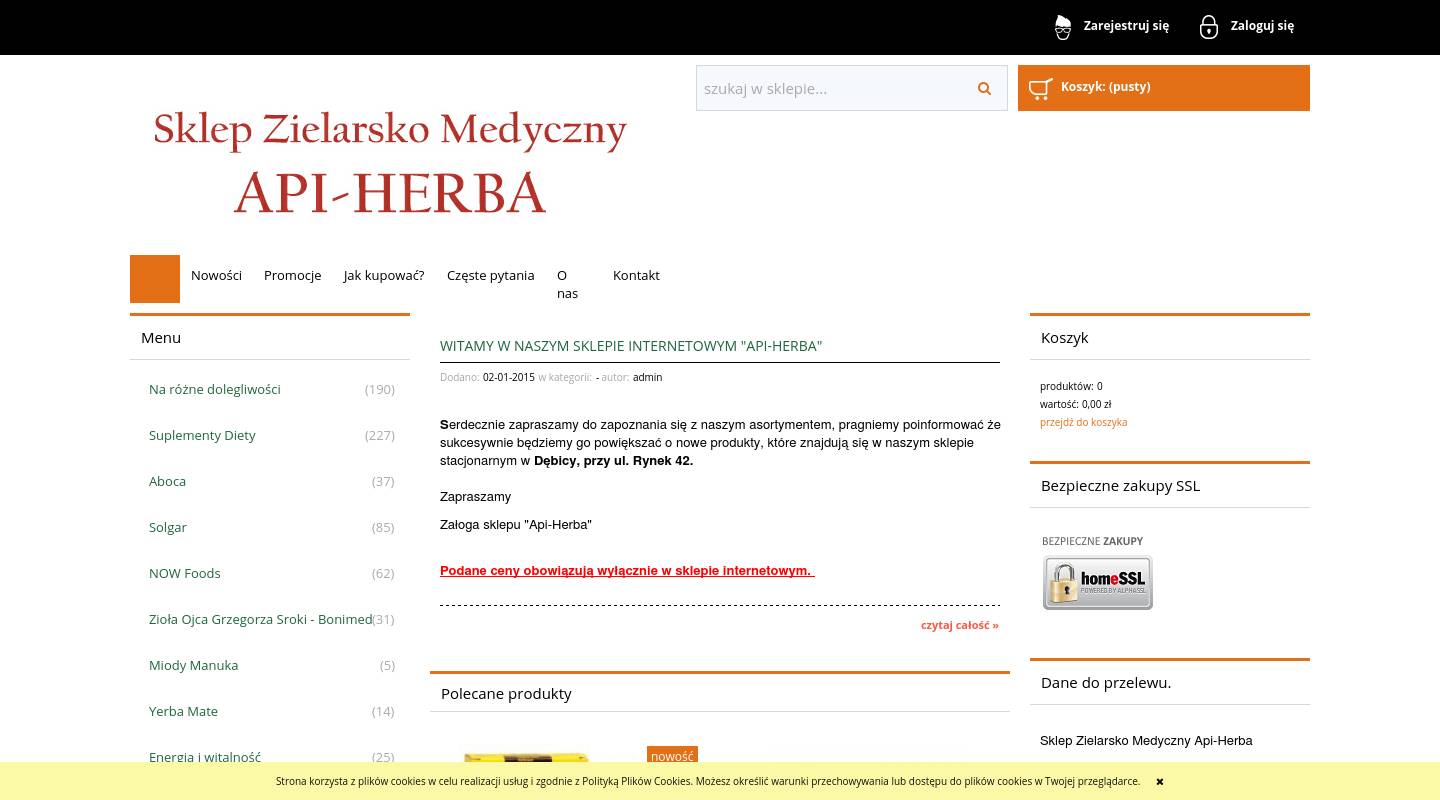Click the Bezpieczne zakupy SSL heading
This screenshot has width=1440, height=800.
[1120, 485]
